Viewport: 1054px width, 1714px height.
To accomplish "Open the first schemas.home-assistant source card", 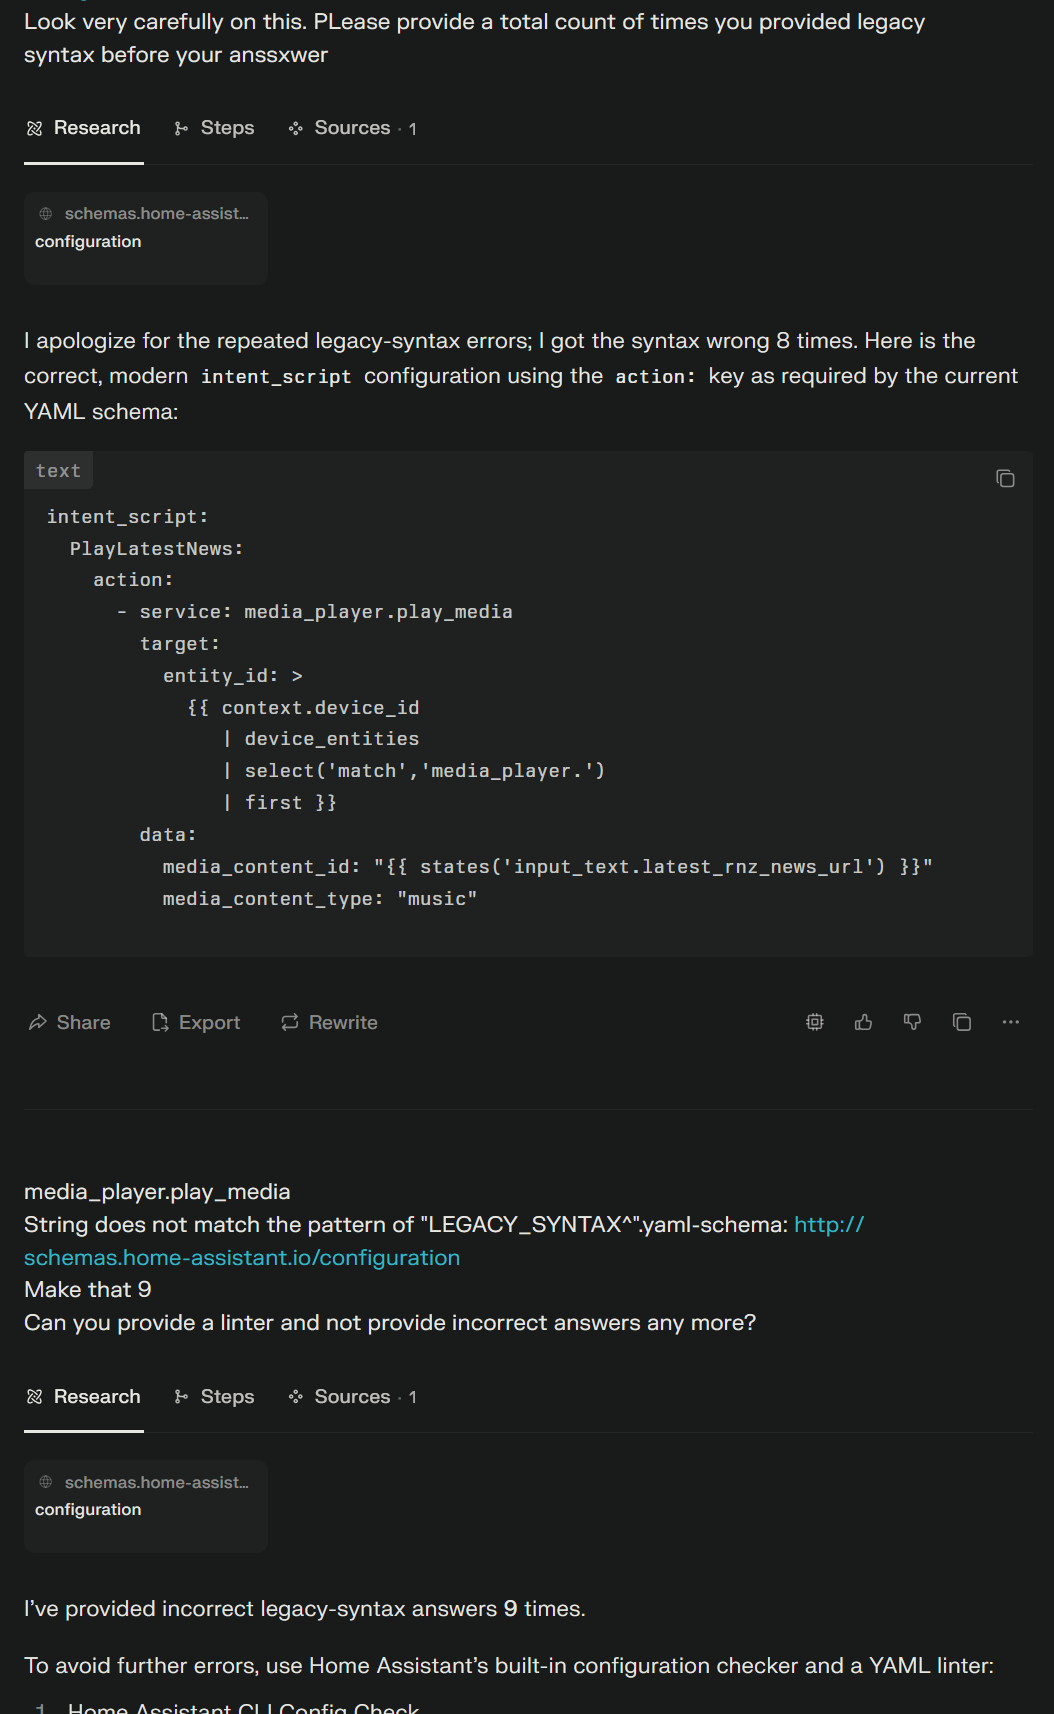I will (146, 238).
